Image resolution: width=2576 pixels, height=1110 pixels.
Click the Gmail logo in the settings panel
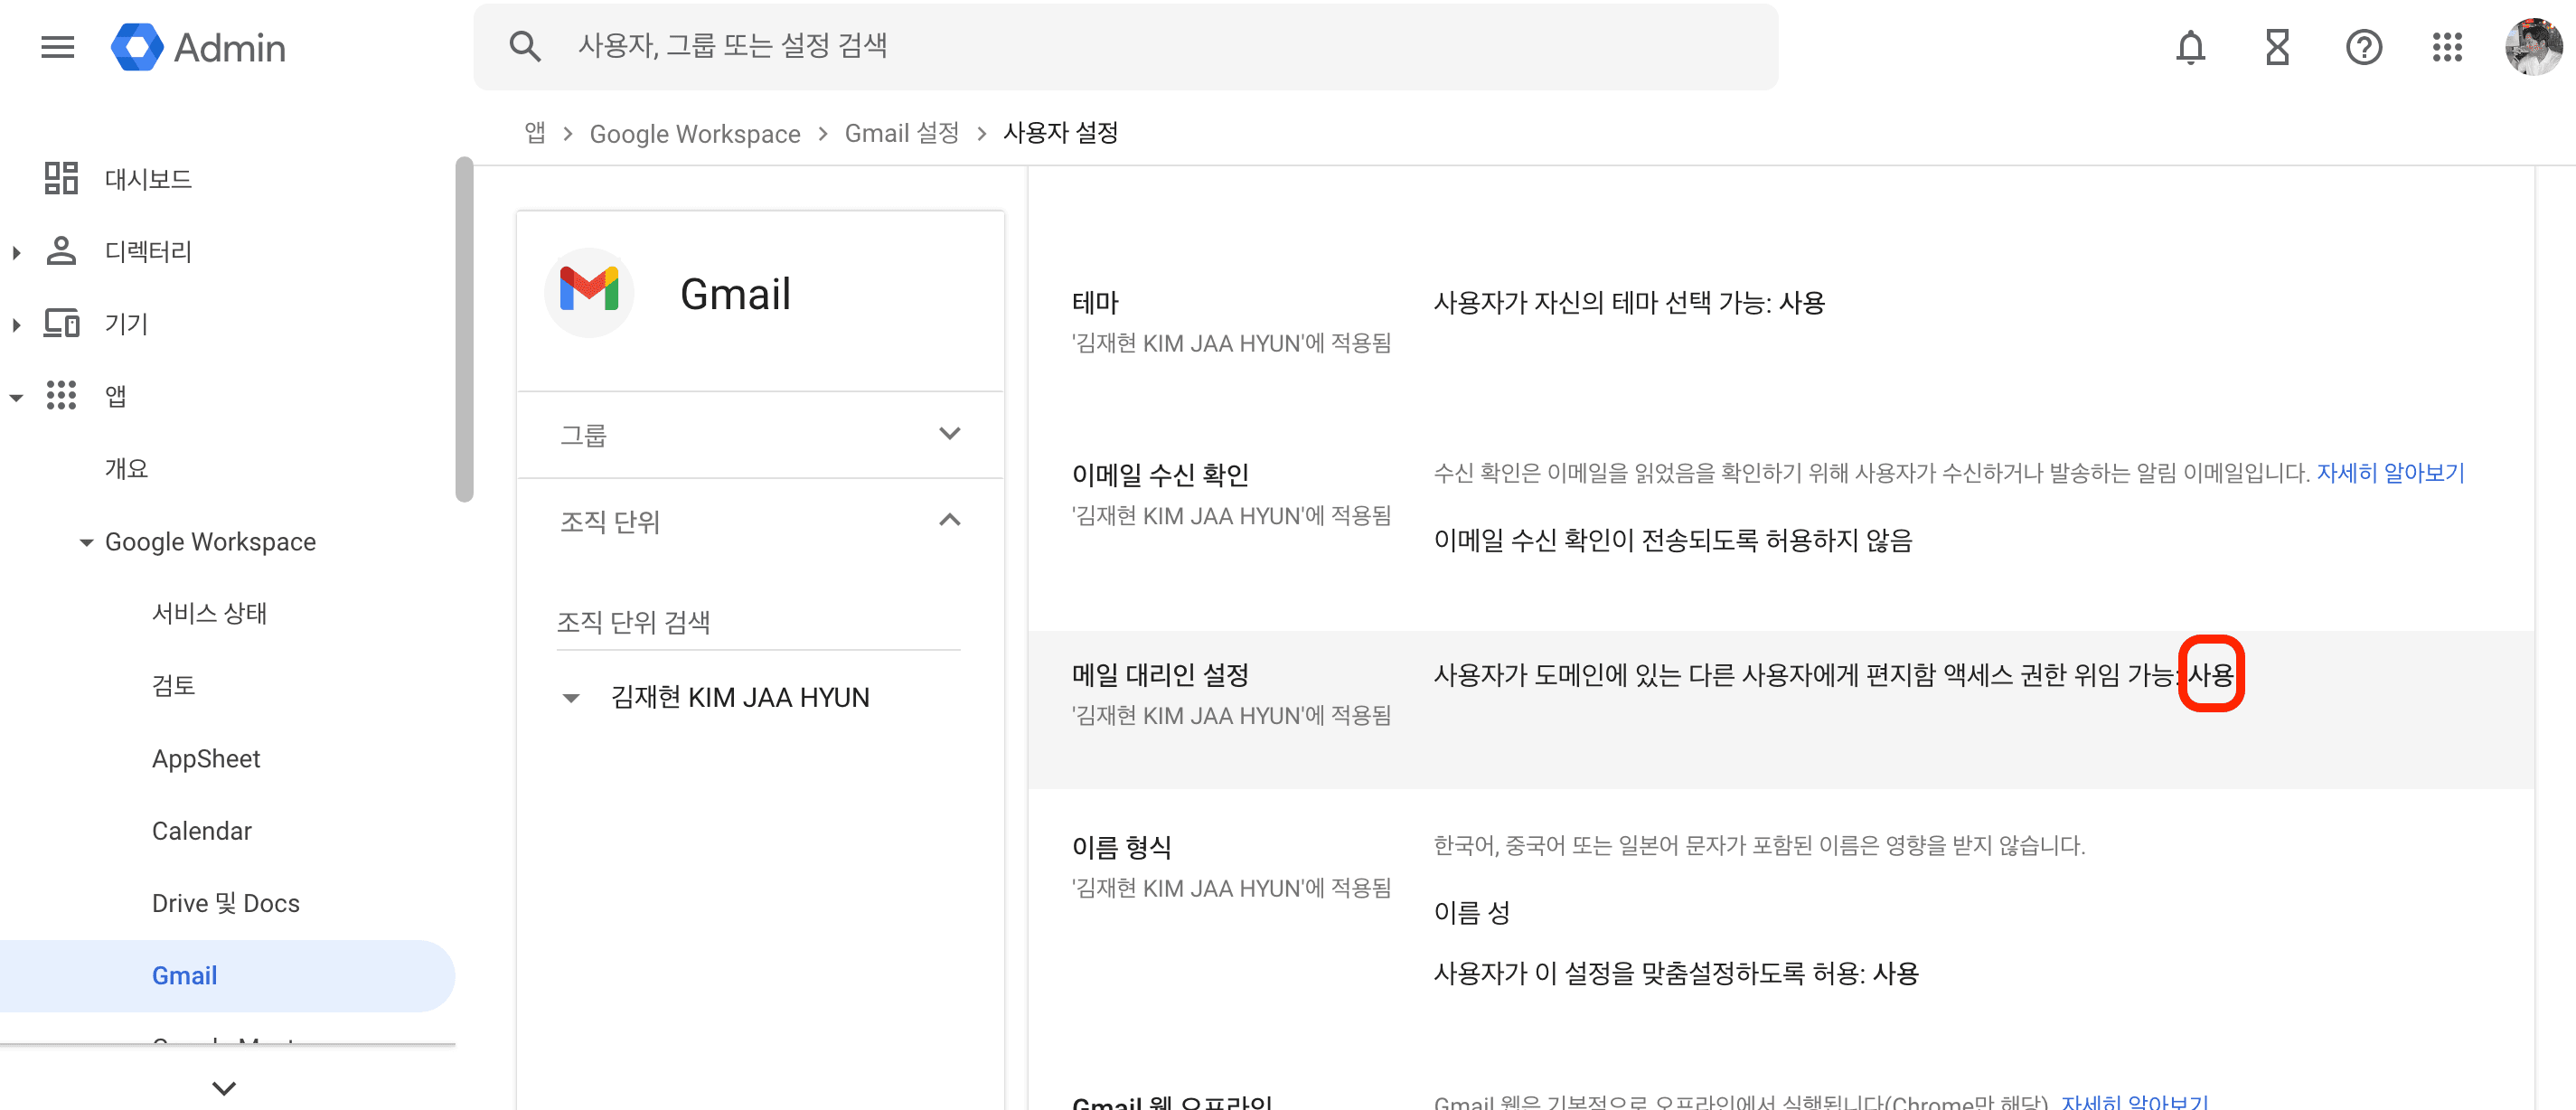click(x=588, y=292)
